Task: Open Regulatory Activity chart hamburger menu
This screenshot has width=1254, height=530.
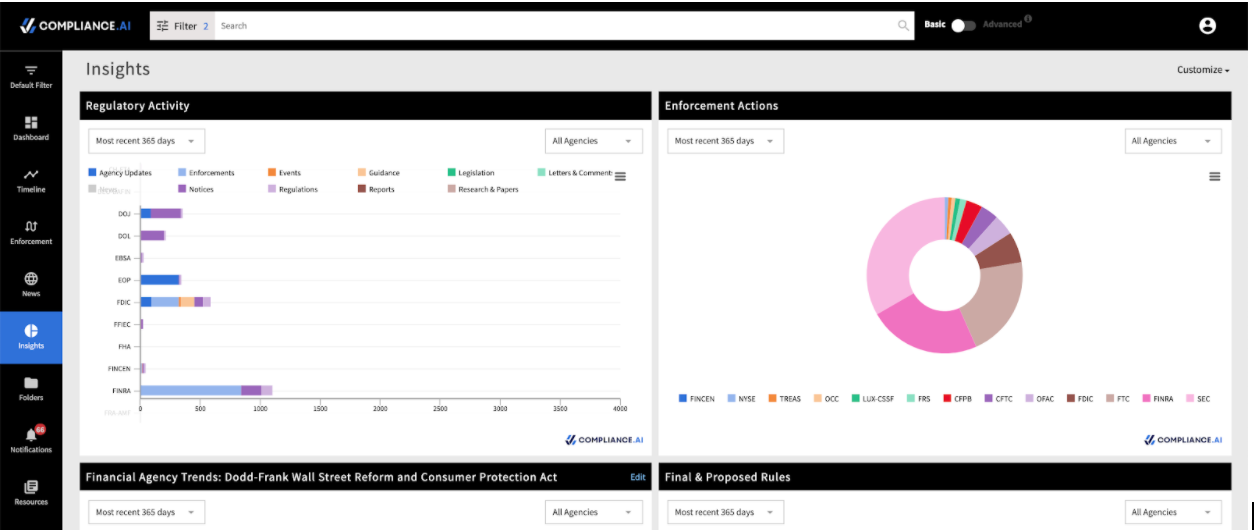Action: click(x=620, y=176)
